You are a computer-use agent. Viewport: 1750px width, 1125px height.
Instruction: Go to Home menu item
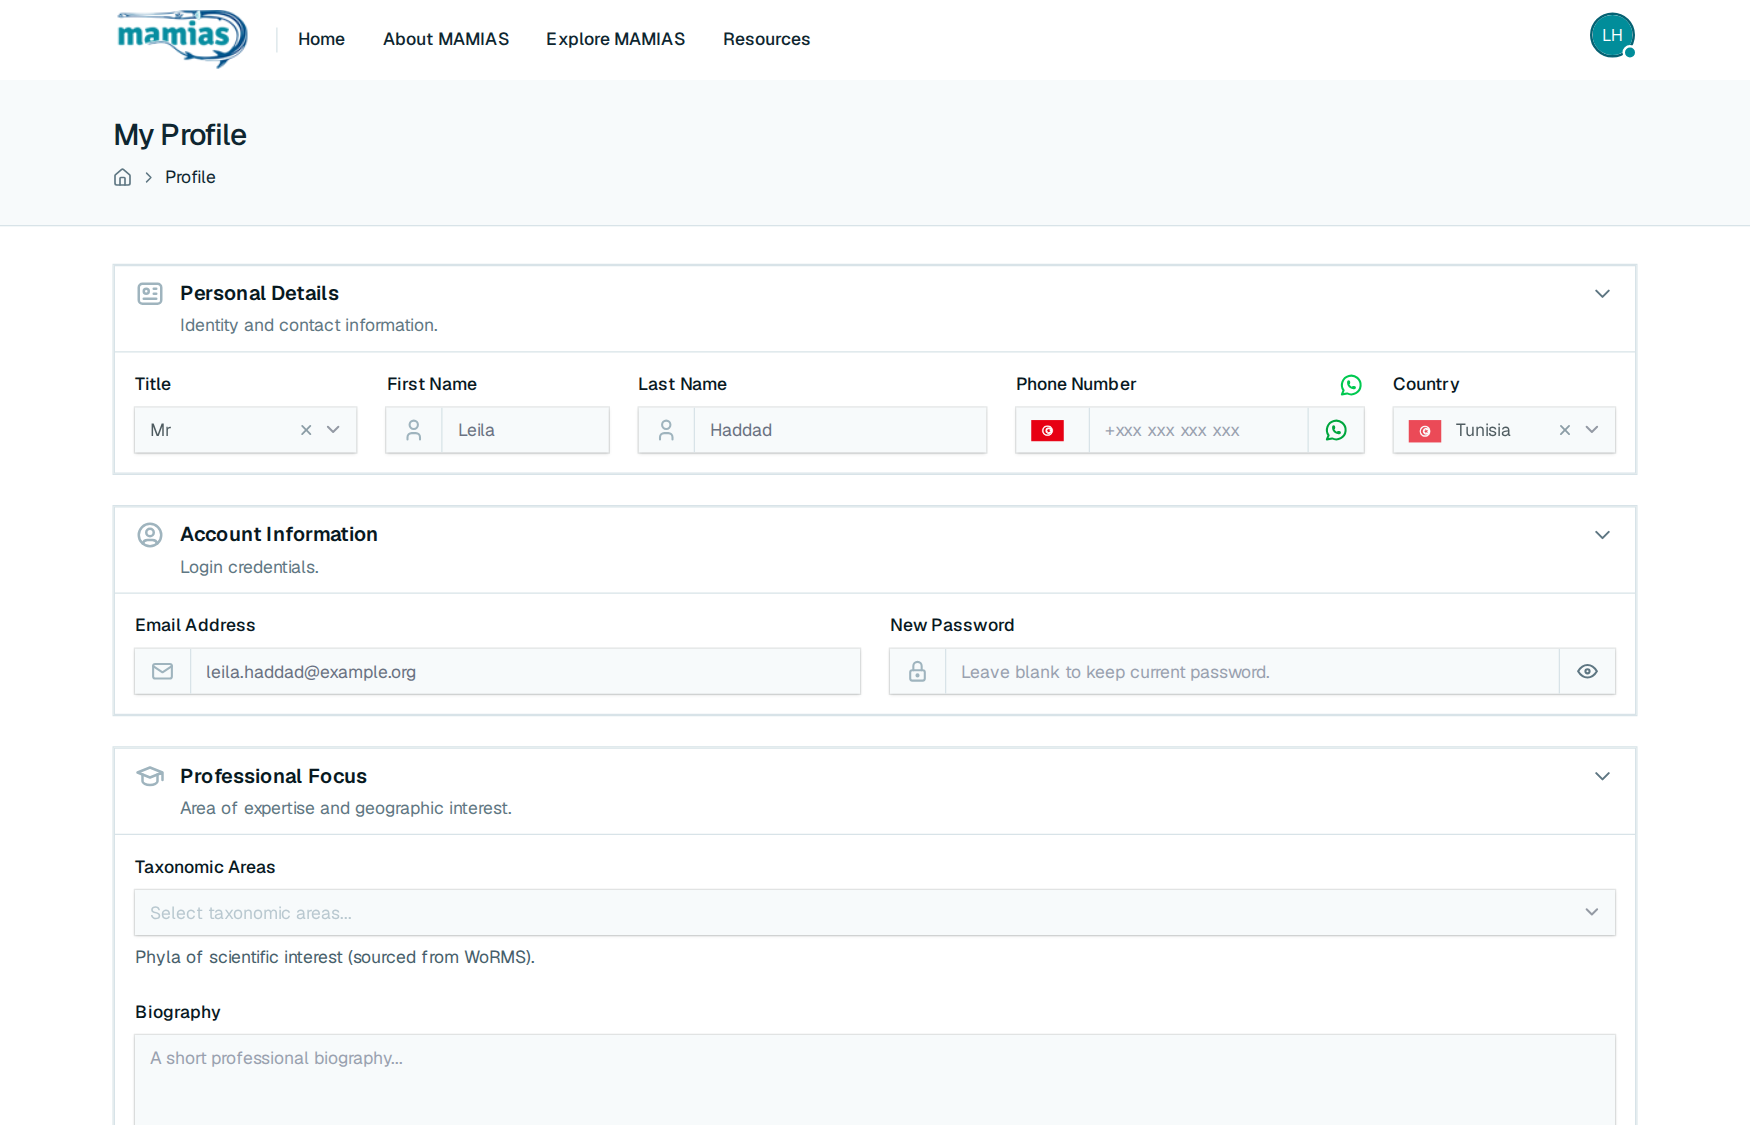tap(321, 39)
